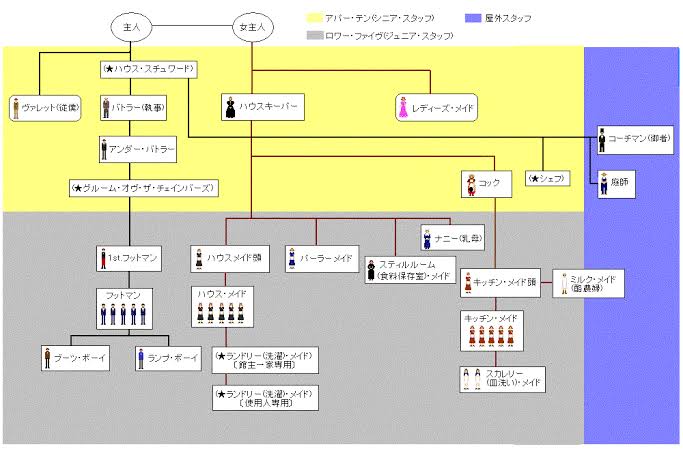Click the グルーム・オヴ・ザ・チェインバーズ box
This screenshot has height=449, width=683.
tap(143, 188)
